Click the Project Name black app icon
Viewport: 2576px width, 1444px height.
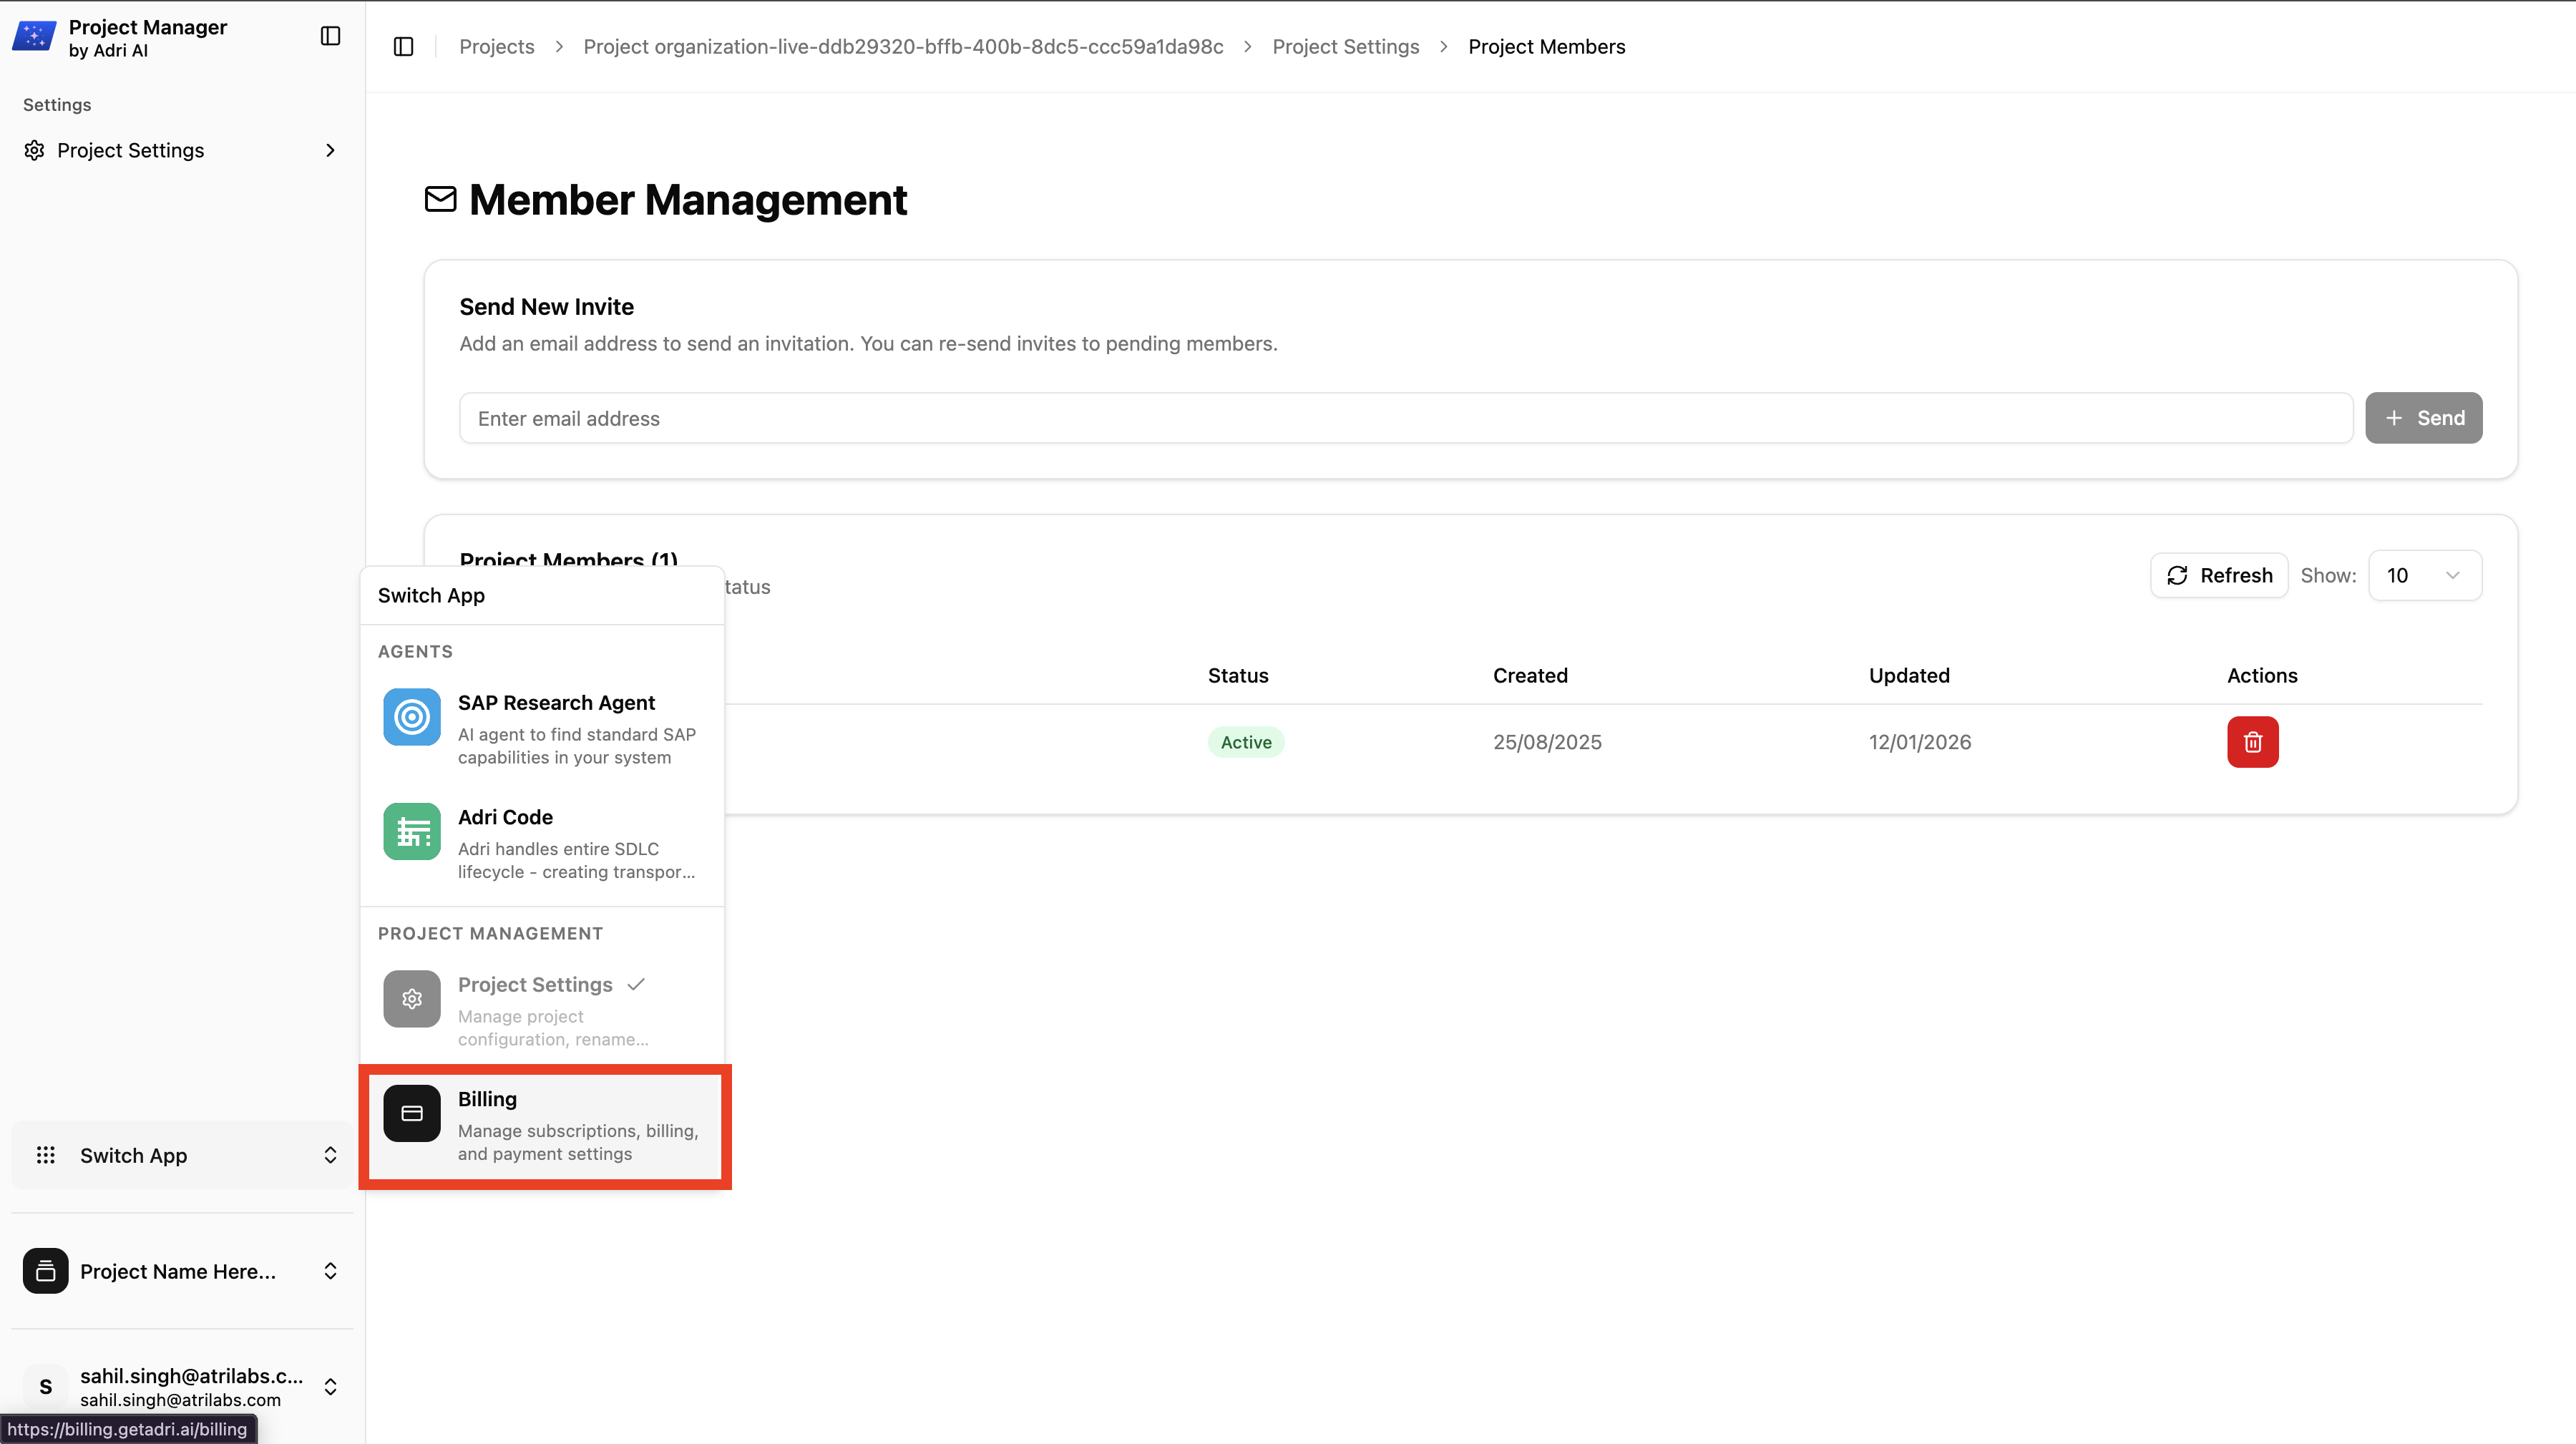point(45,1271)
